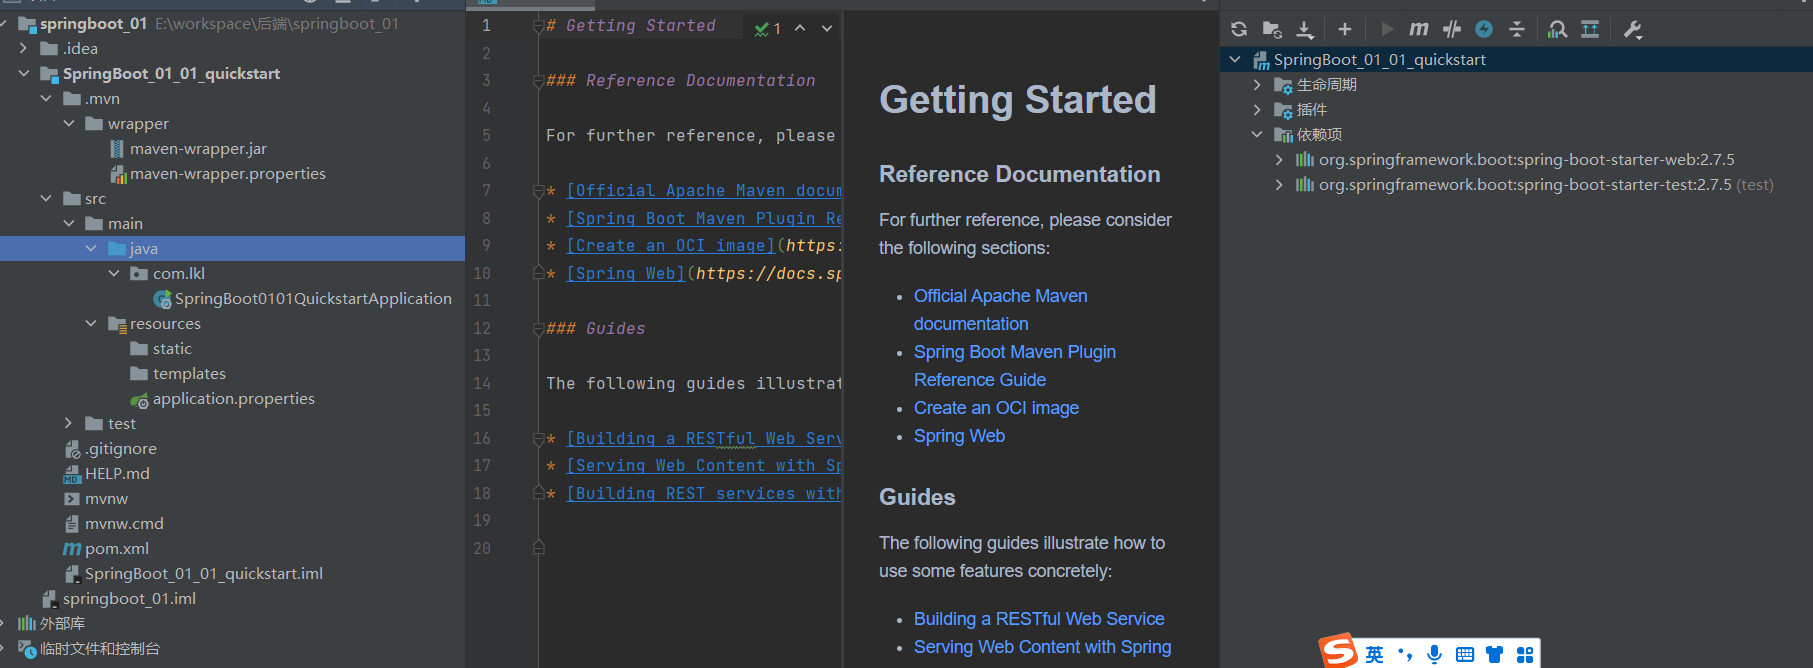Download sources and documentation icon
Image resolution: width=1813 pixels, height=668 pixels.
[x=1305, y=29]
